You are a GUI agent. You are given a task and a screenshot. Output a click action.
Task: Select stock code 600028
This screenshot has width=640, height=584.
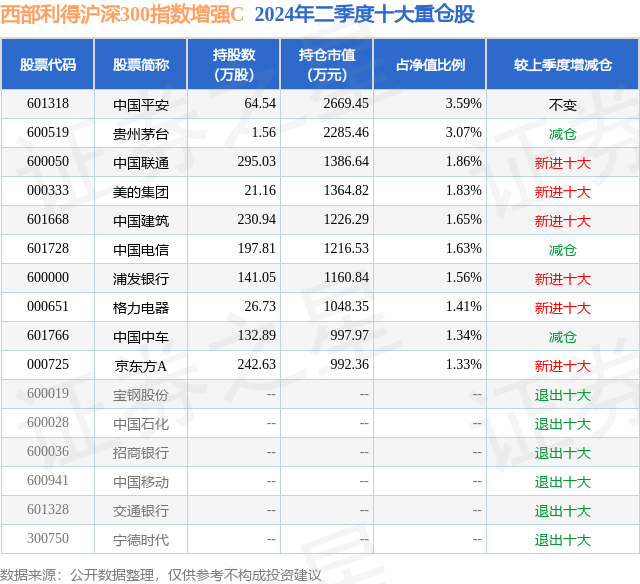(48, 422)
